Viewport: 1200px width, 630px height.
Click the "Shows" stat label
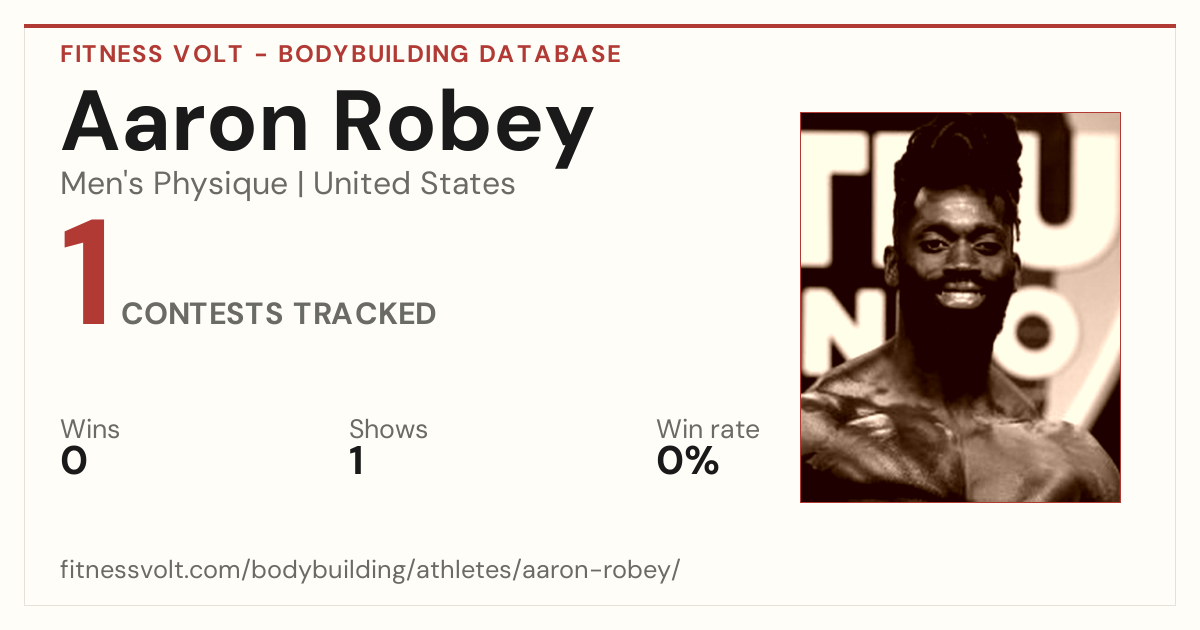(388, 430)
